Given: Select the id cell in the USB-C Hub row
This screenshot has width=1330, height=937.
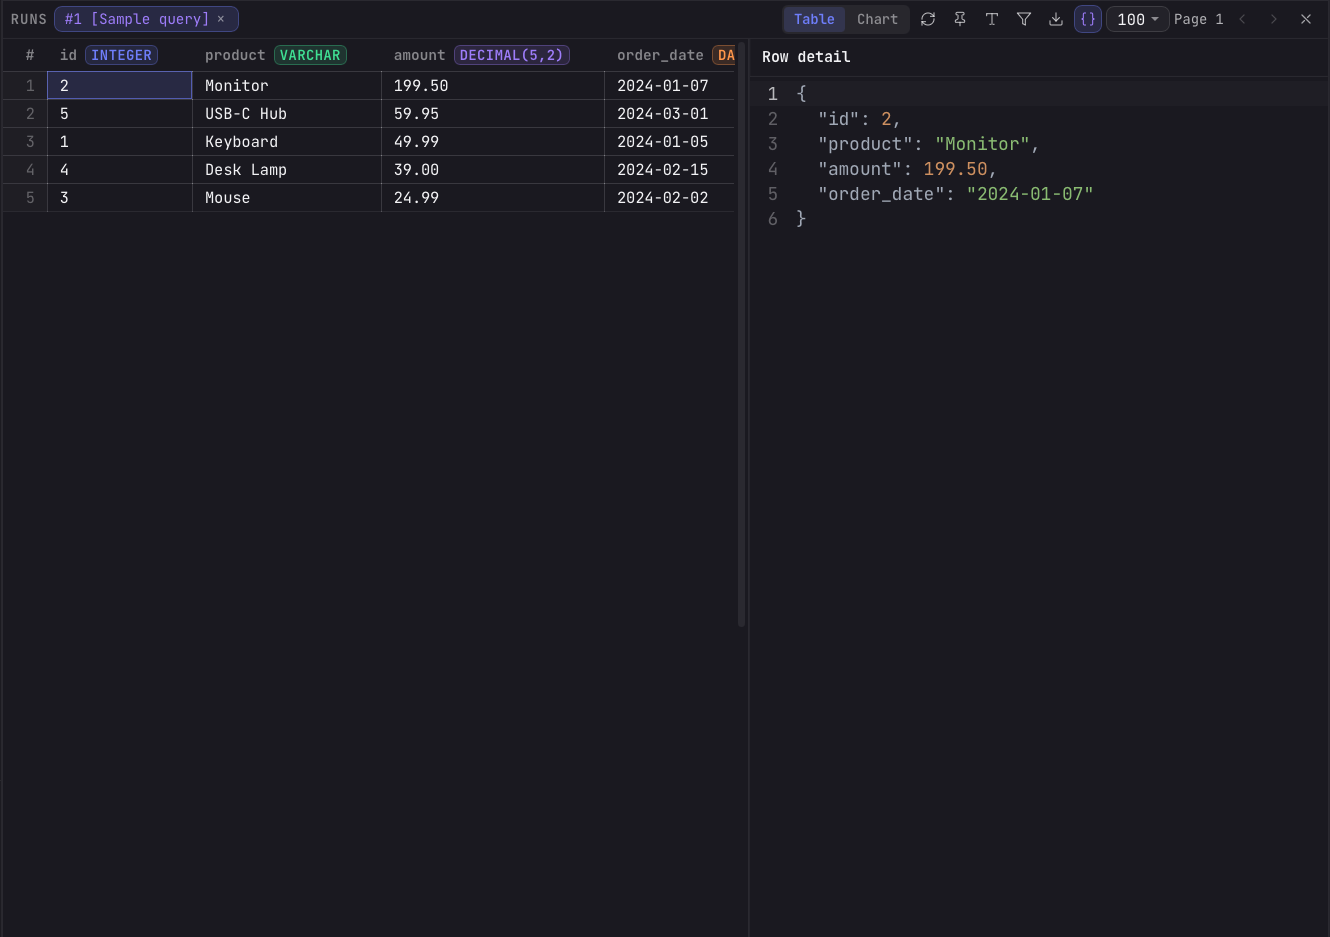Looking at the screenshot, I should pyautogui.click(x=120, y=114).
